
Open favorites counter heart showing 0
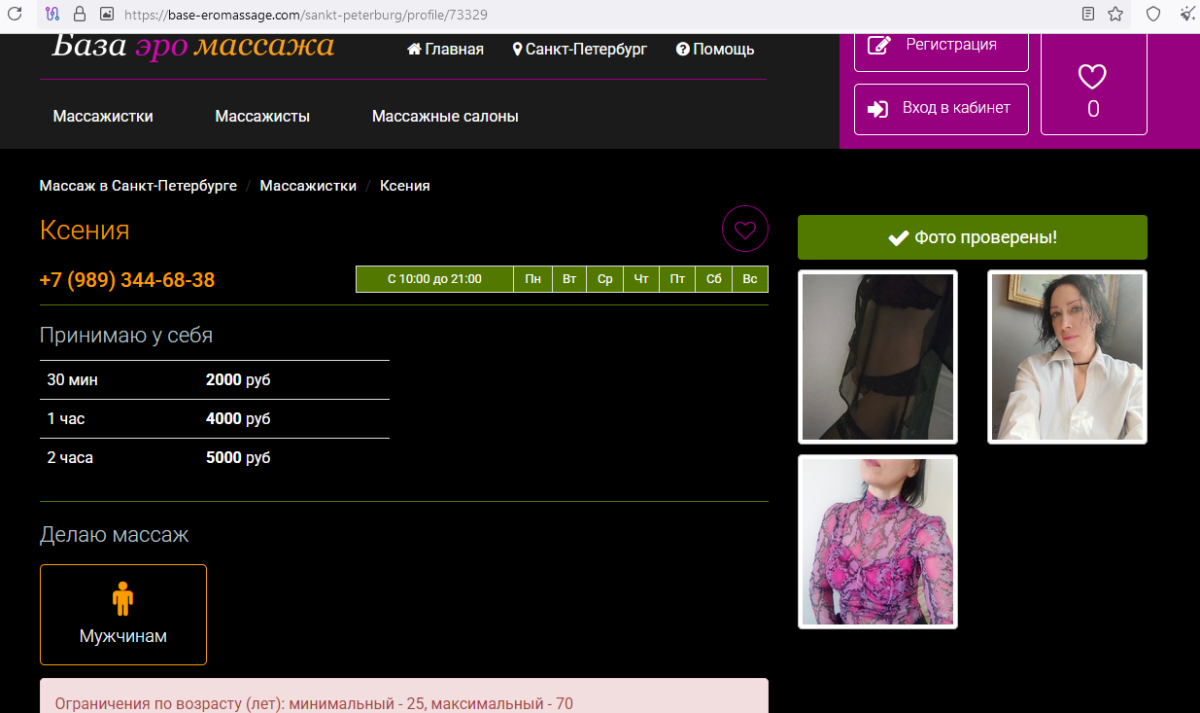1093,84
